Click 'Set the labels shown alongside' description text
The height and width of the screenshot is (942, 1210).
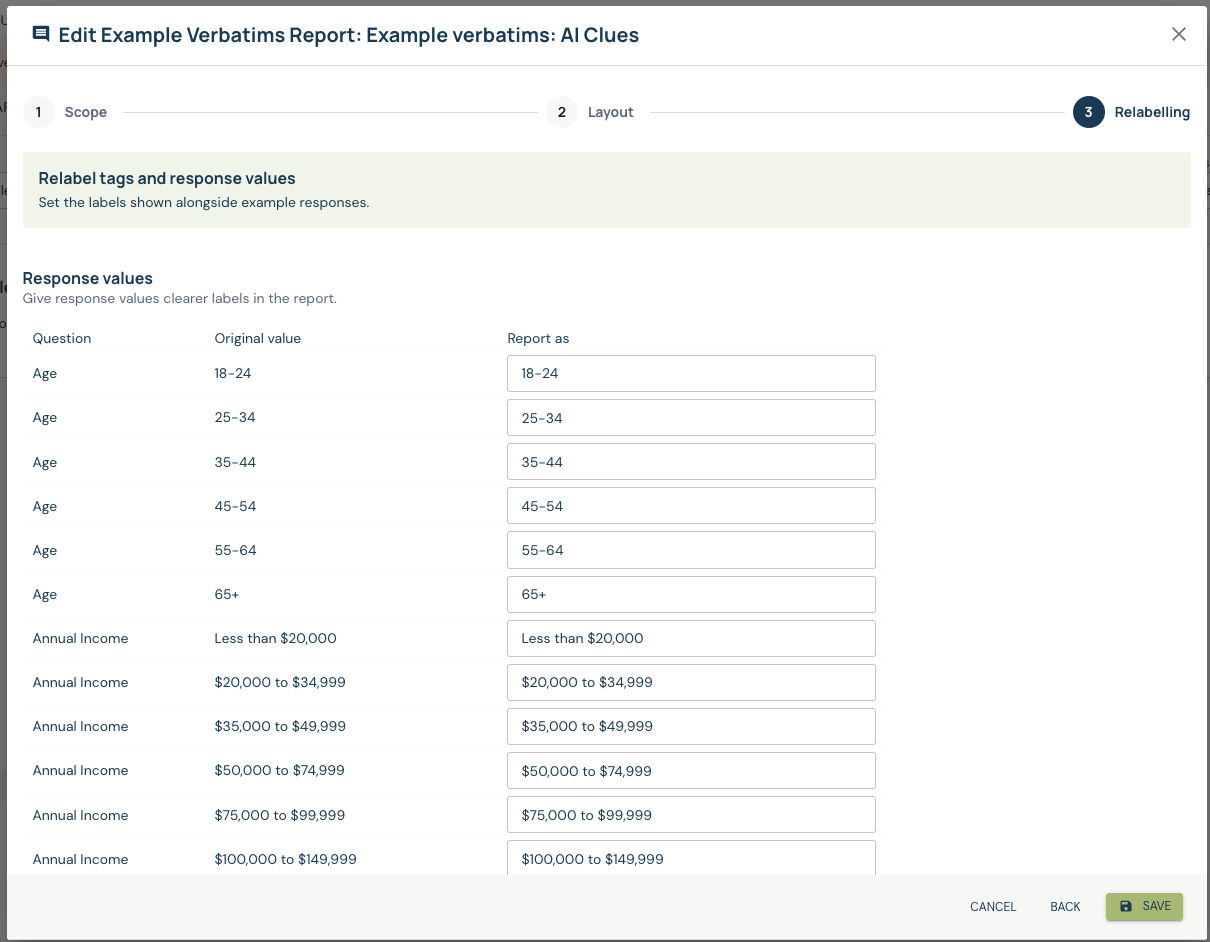[204, 202]
